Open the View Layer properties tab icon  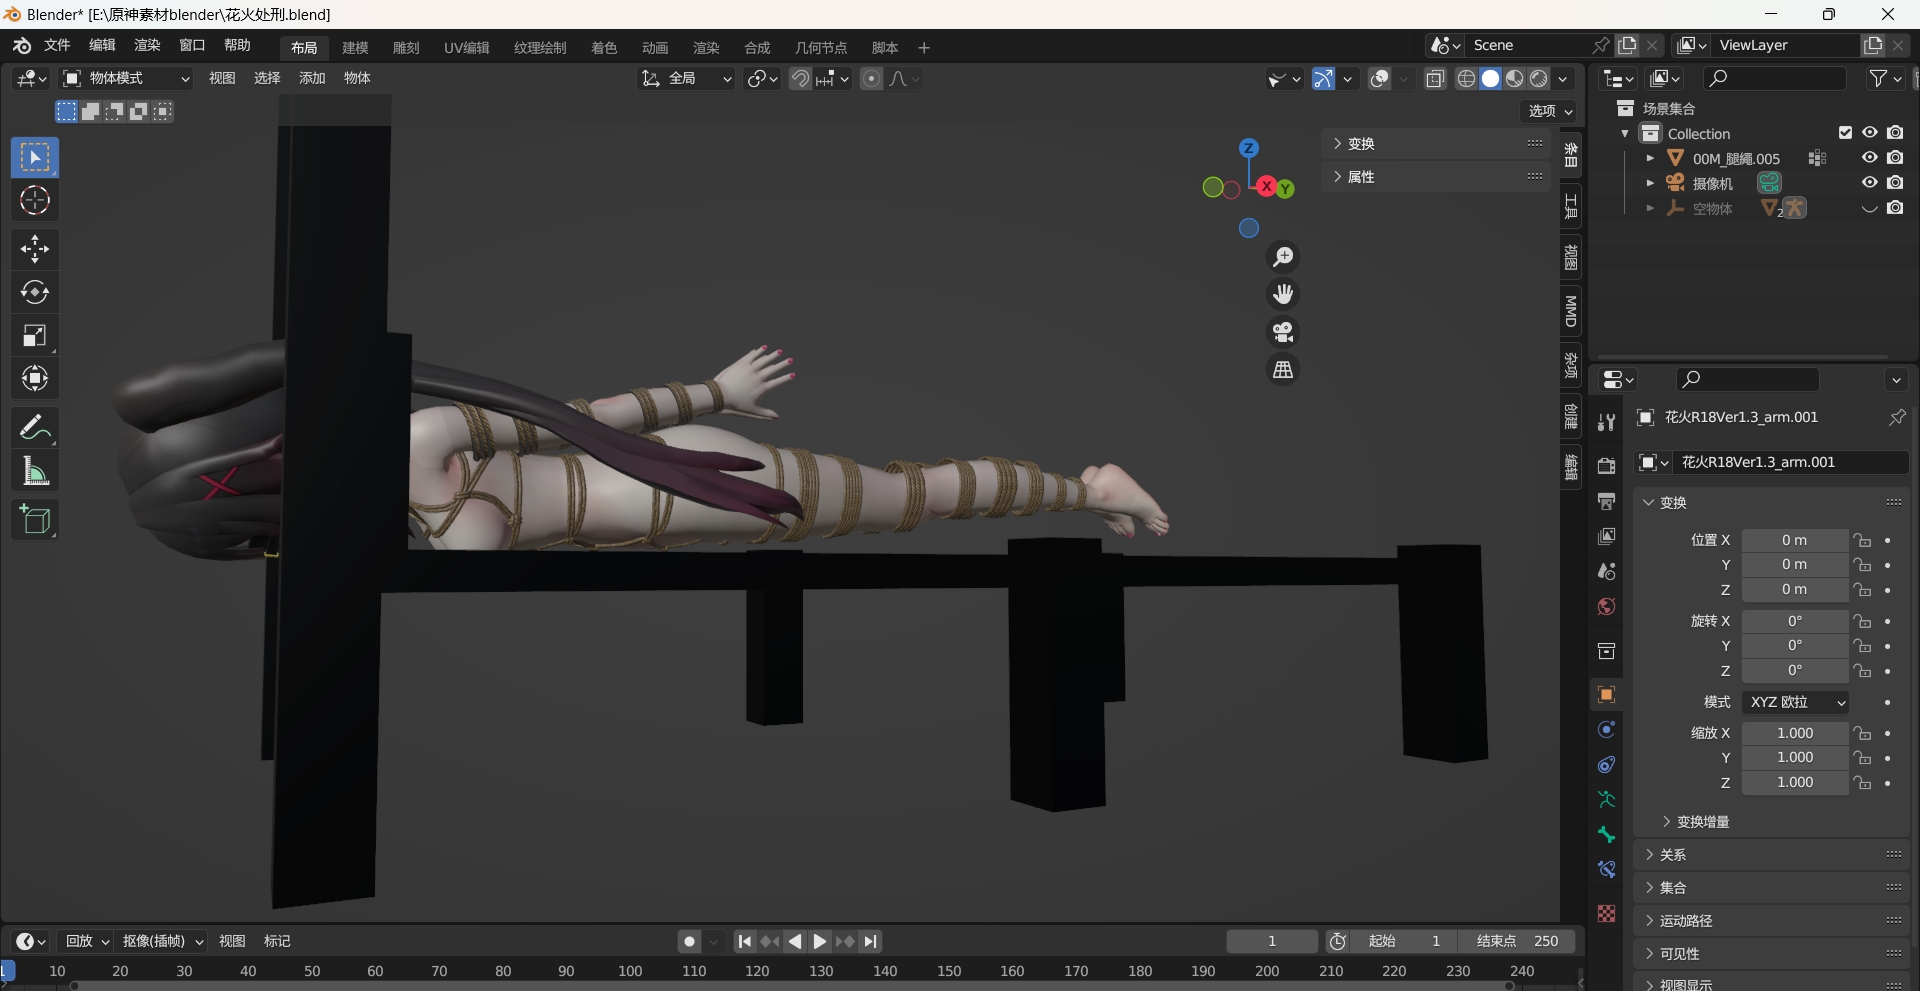(x=1606, y=537)
